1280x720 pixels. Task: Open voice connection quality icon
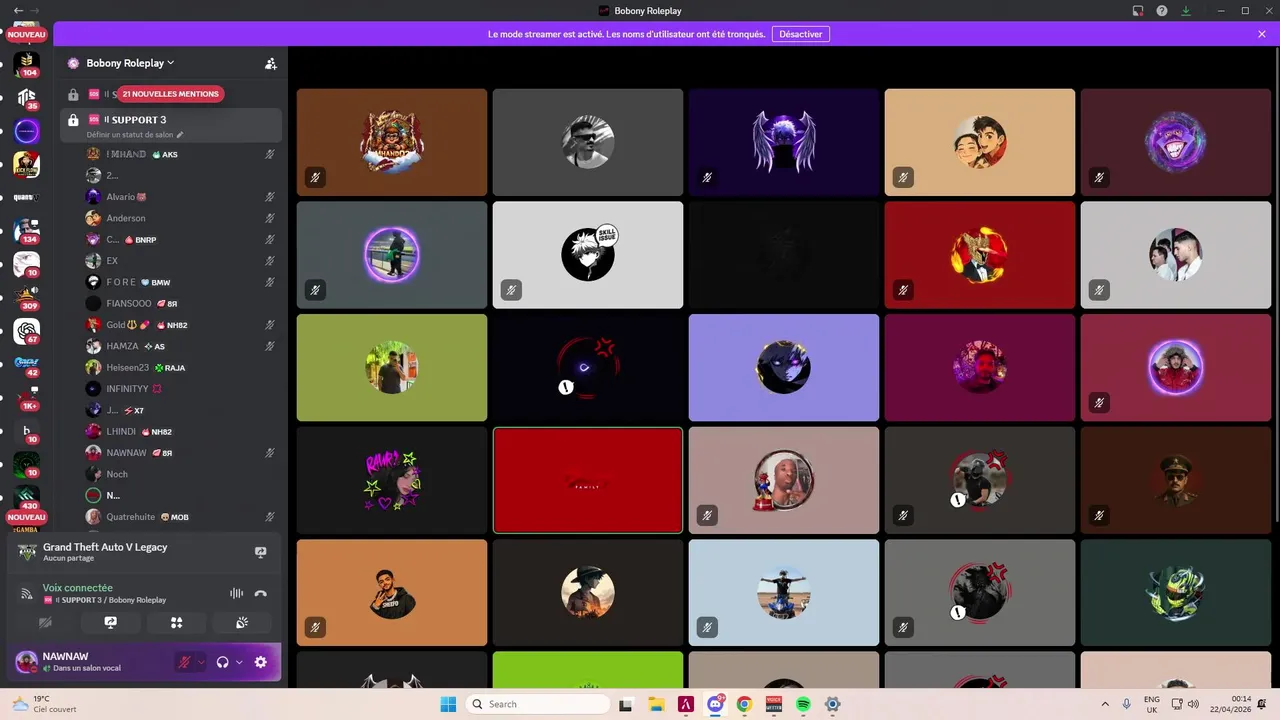pyautogui.click(x=27, y=593)
